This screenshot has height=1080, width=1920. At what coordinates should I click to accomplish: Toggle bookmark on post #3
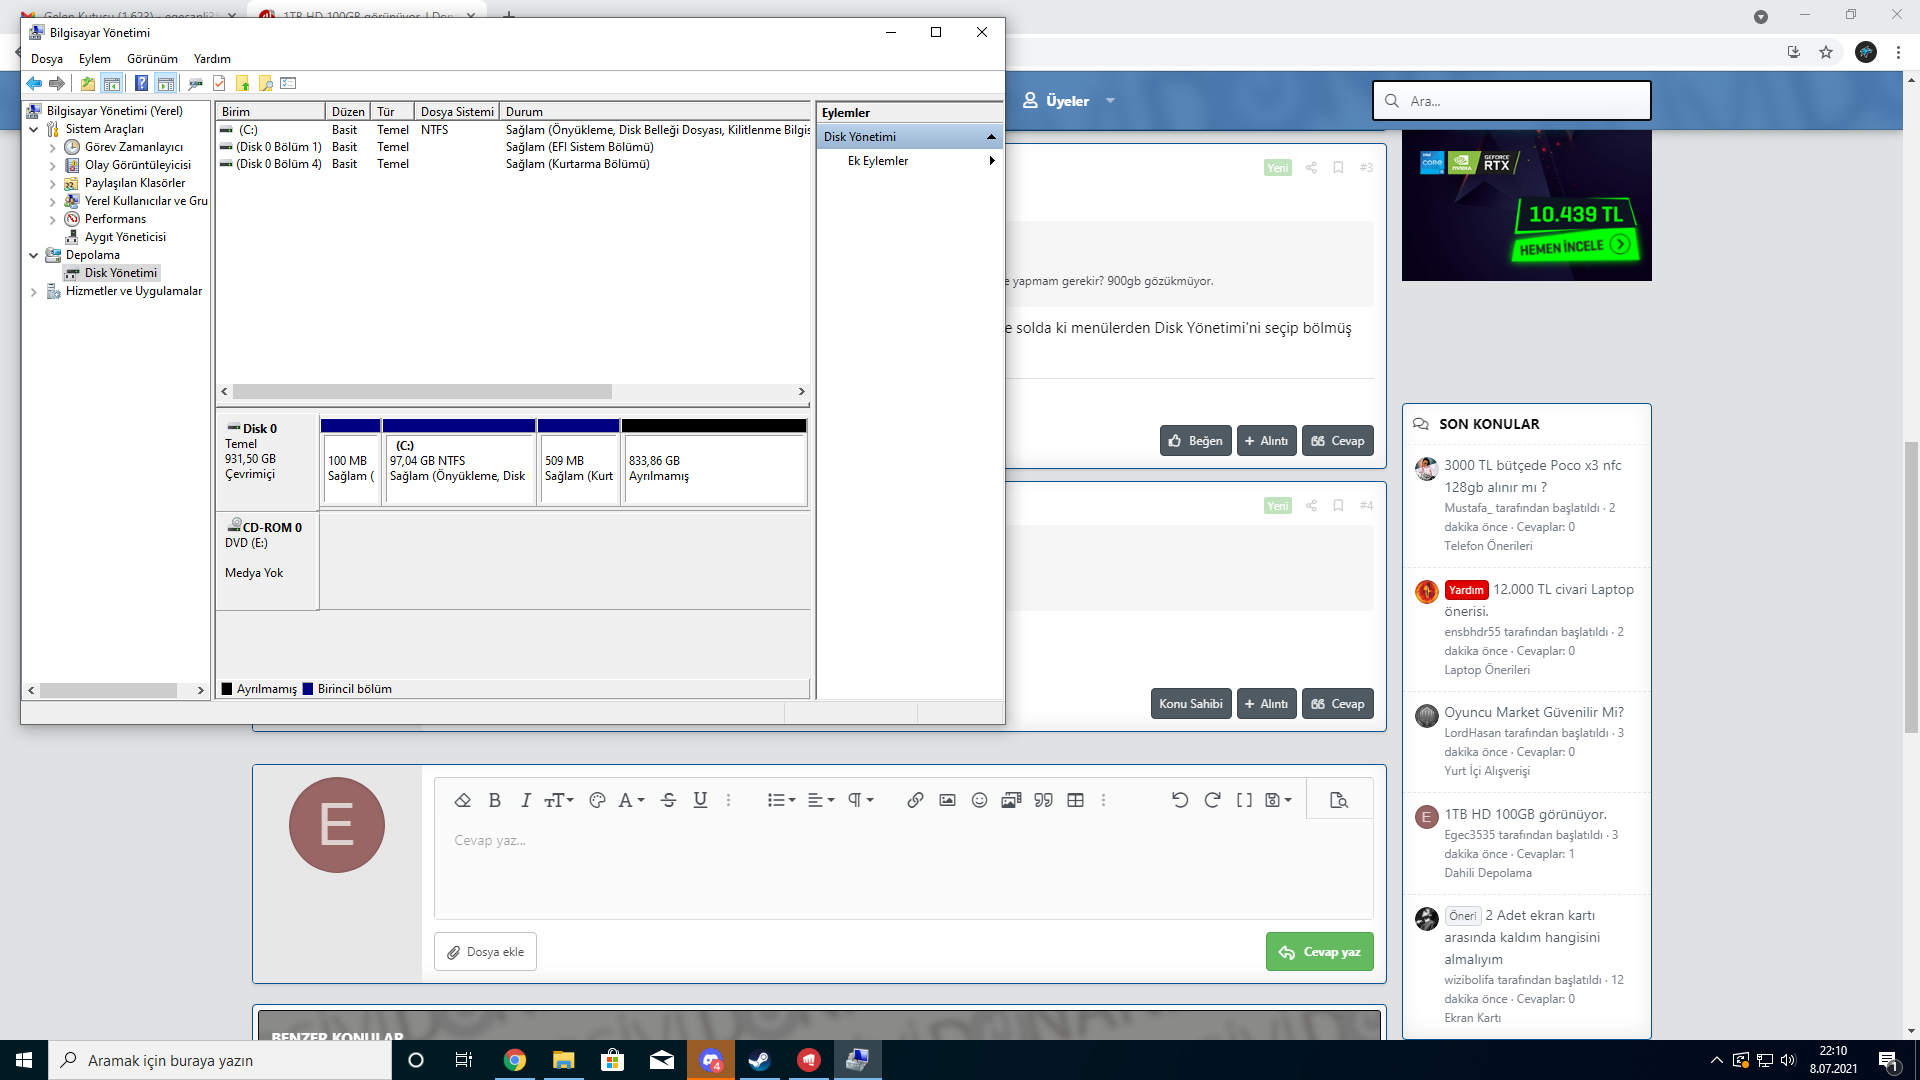[1338, 168]
